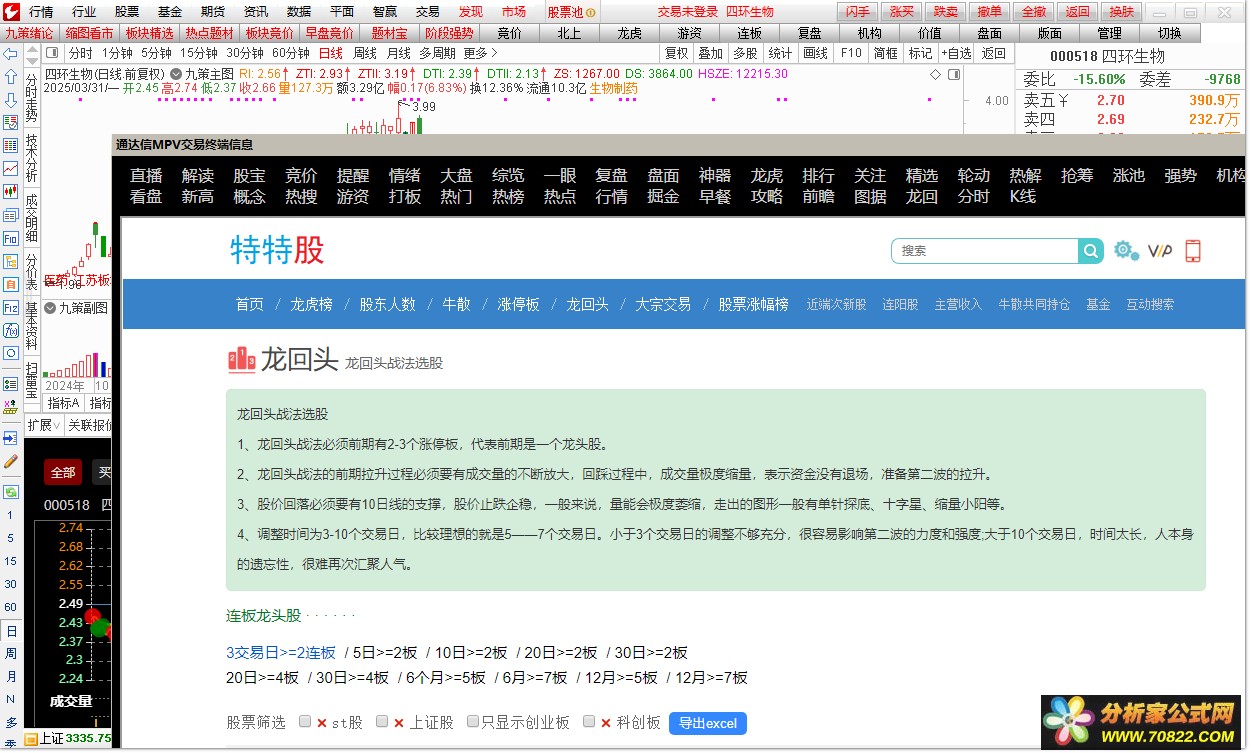1251x753 pixels.
Task: Click the F10 icon in left sidebar
Action: pos(10,238)
